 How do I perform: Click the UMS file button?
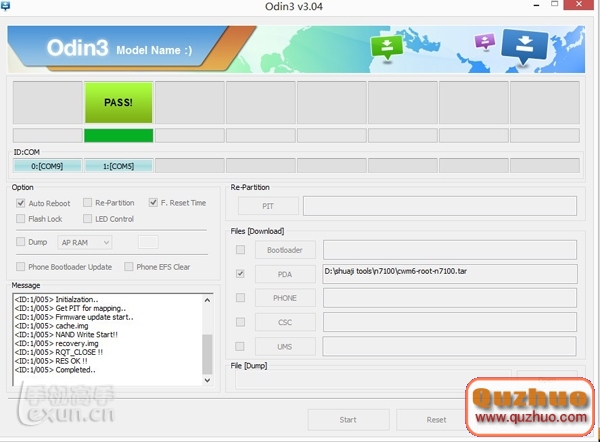coord(285,347)
